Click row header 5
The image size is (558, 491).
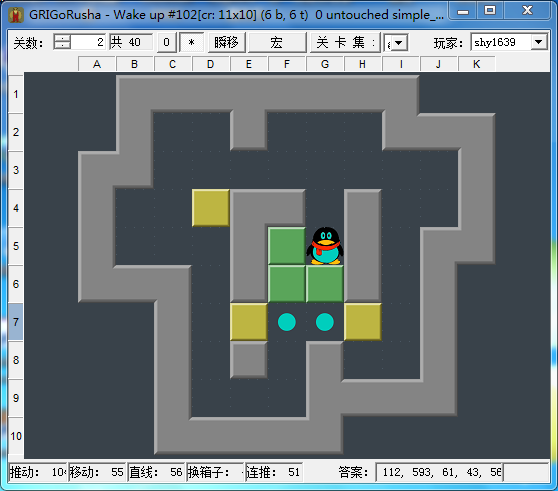click(16, 246)
